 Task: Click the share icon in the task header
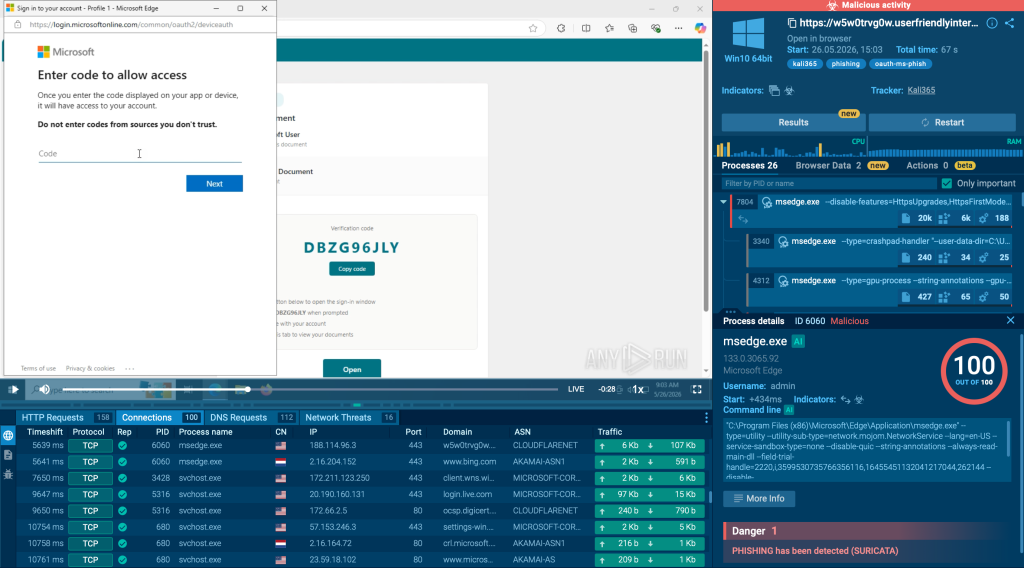click(1010, 24)
